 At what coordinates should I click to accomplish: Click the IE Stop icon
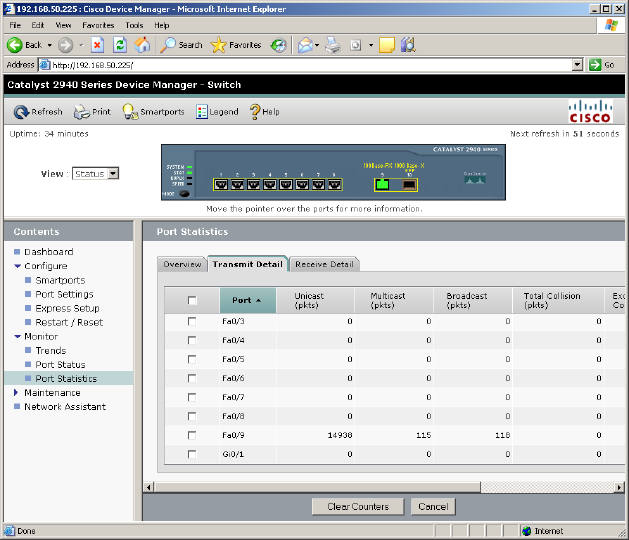[x=97, y=45]
